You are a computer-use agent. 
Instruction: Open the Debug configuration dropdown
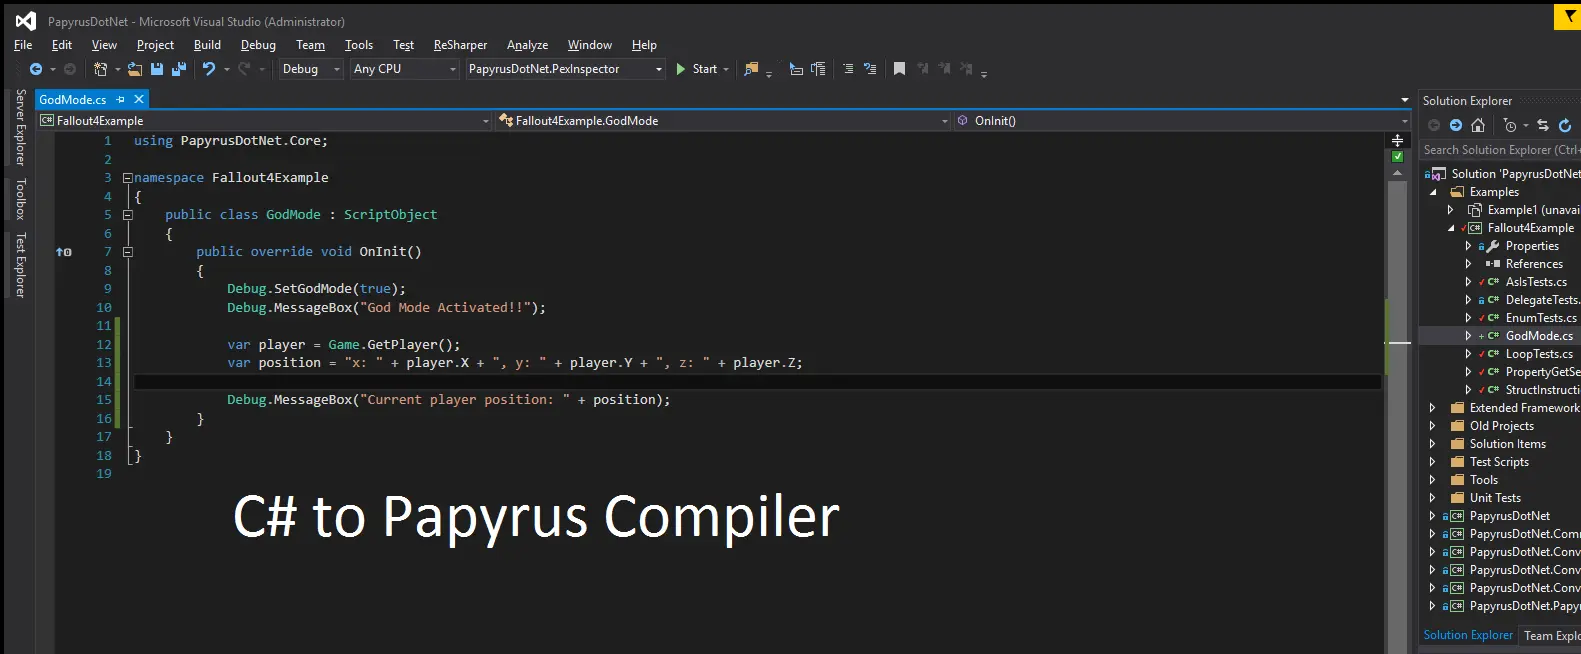point(311,69)
